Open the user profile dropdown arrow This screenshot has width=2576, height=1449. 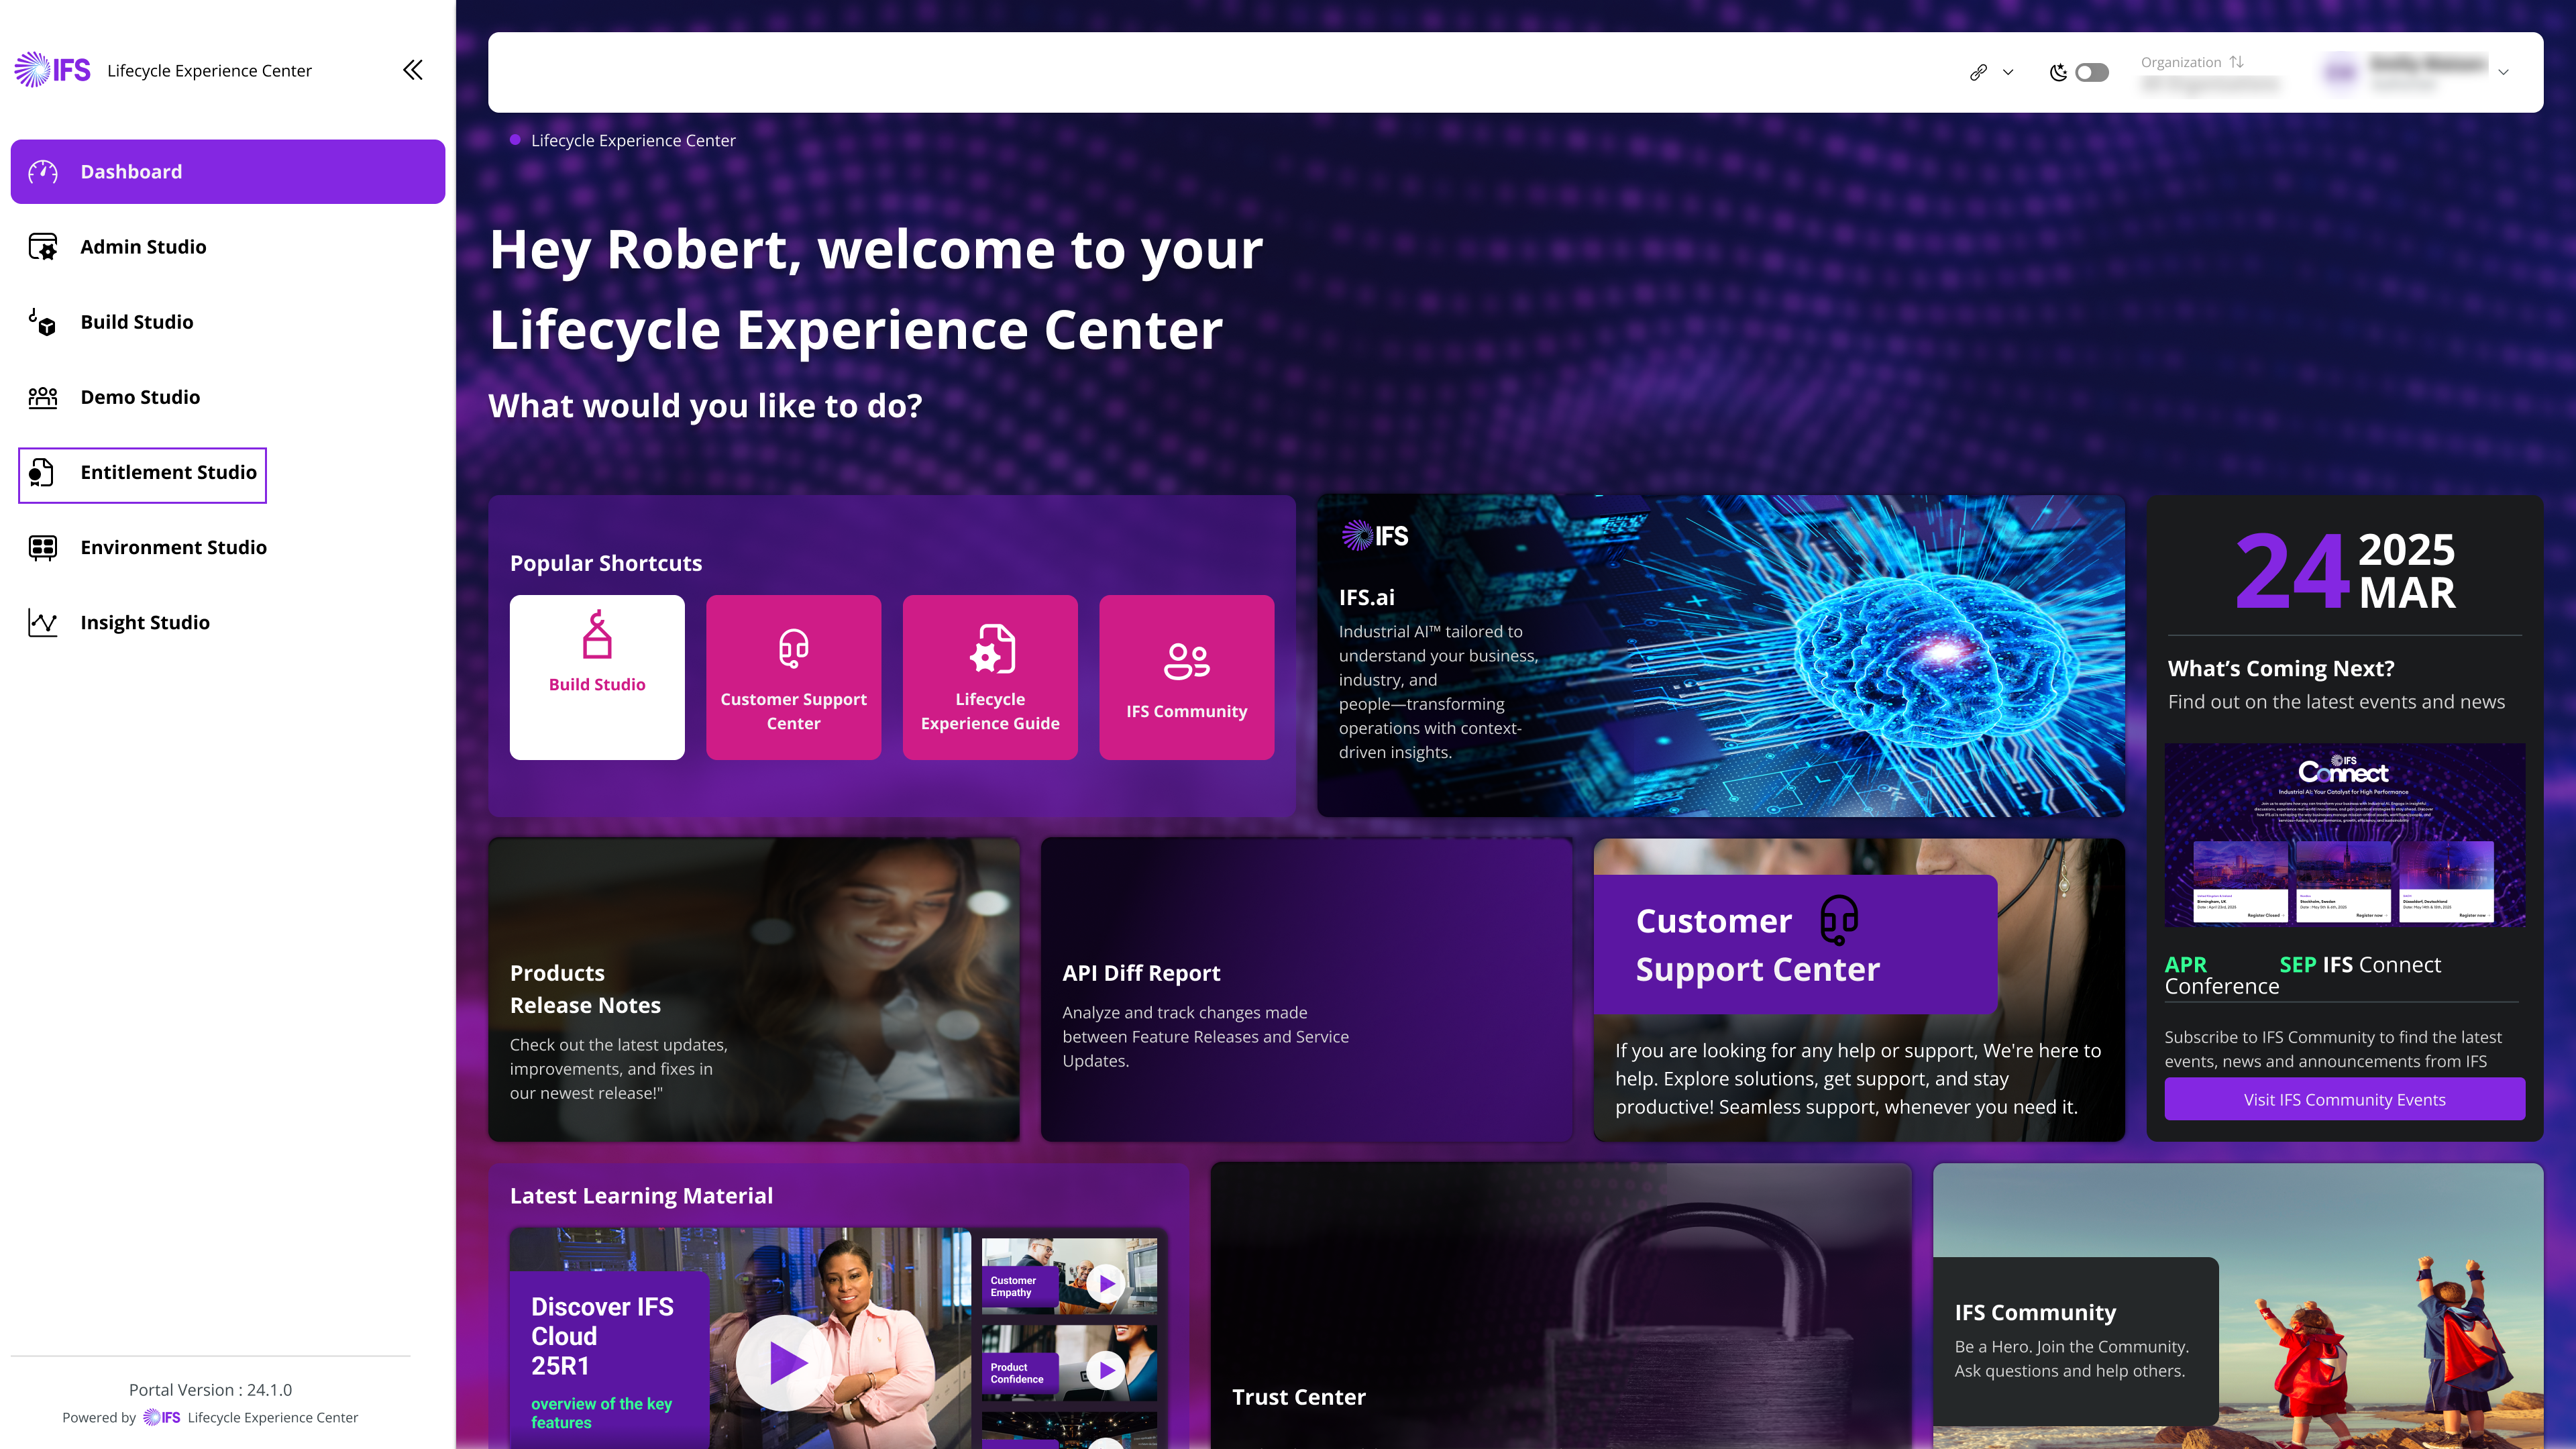[x=2503, y=72]
